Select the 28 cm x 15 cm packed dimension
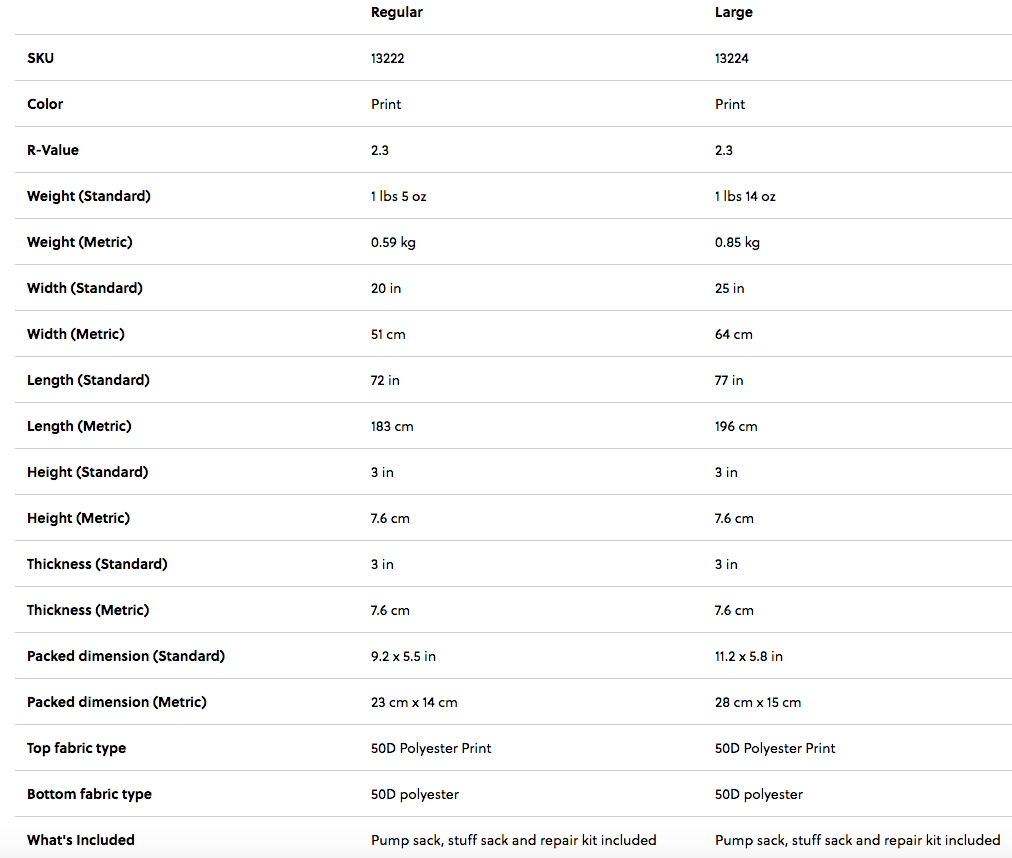Screen dimensions: 1012x858 pos(758,702)
